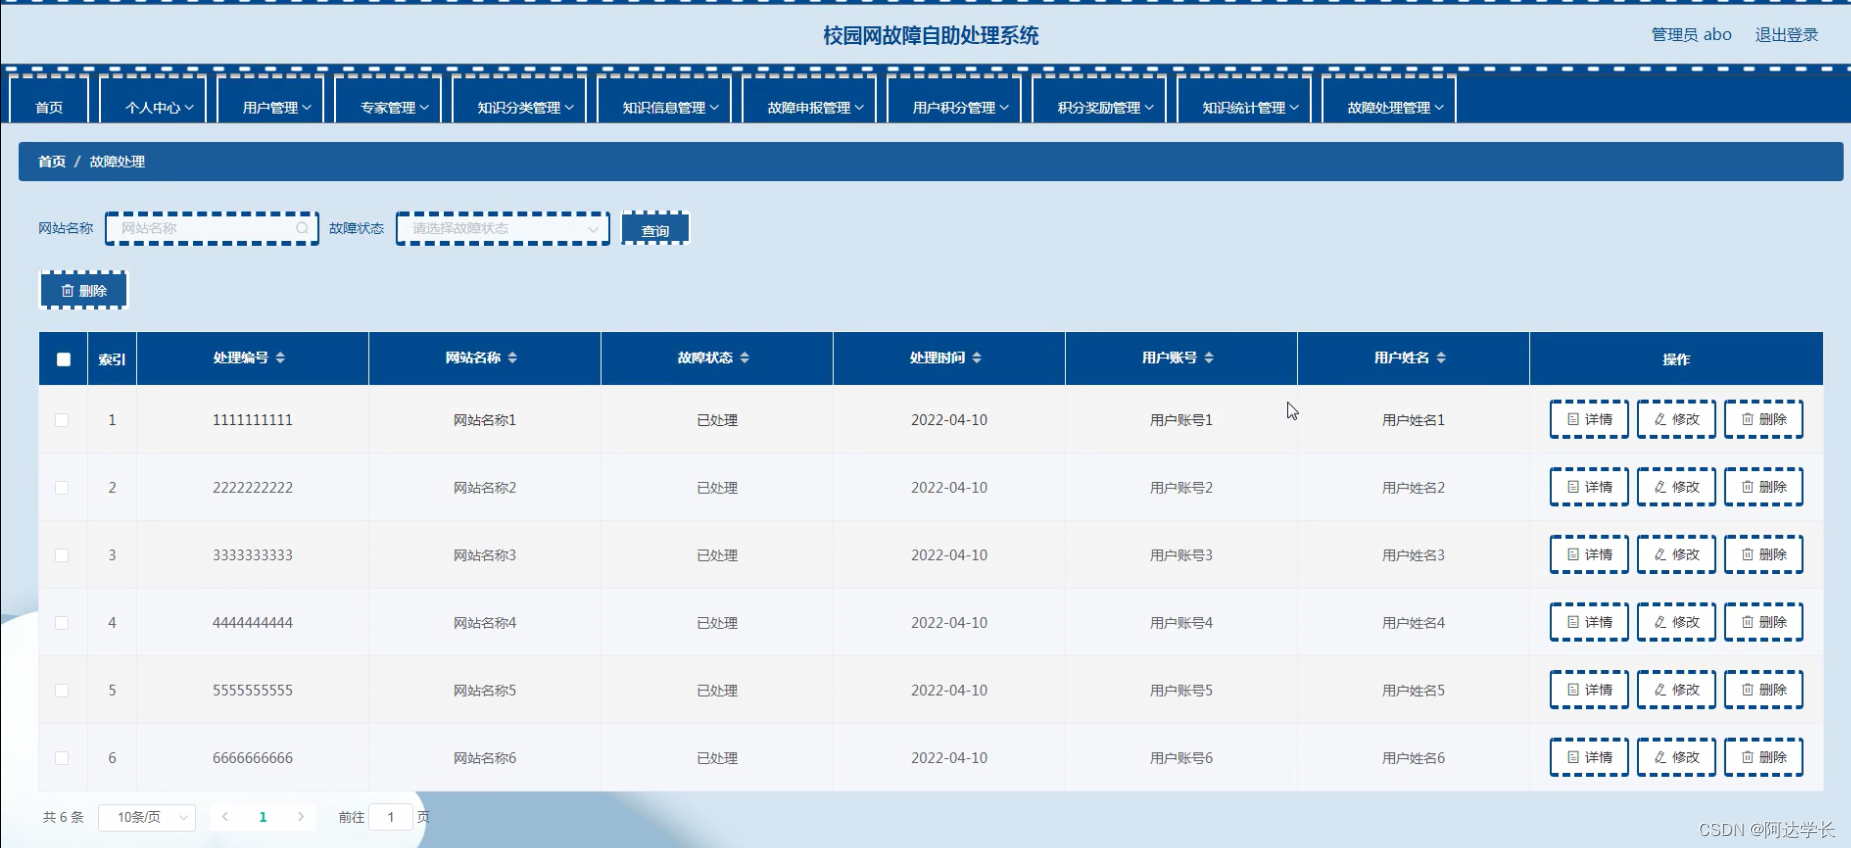Click sort arrows on 处理时间 column

click(x=976, y=358)
